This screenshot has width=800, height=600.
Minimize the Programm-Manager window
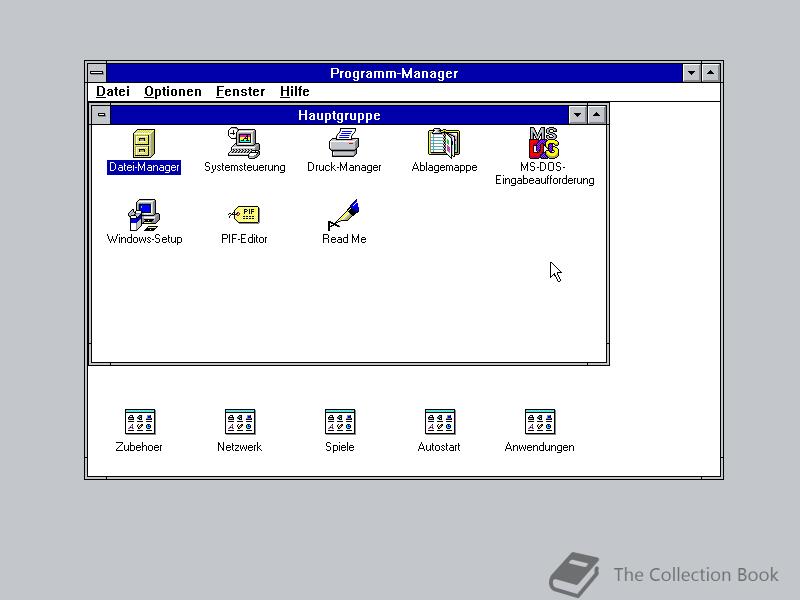tap(691, 73)
